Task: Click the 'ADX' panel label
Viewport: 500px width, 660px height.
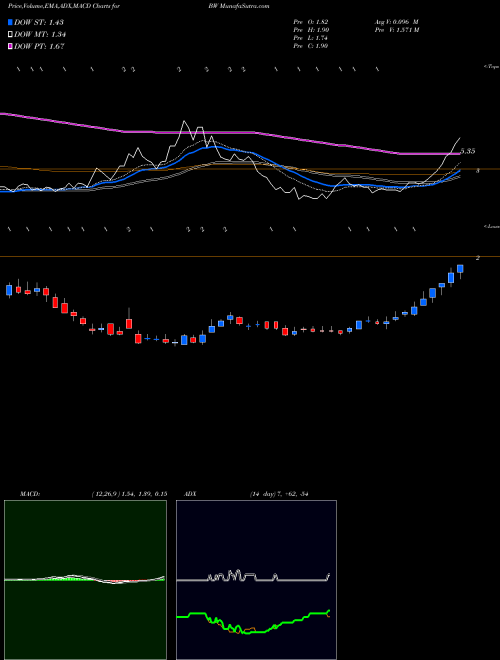Action: tap(190, 494)
